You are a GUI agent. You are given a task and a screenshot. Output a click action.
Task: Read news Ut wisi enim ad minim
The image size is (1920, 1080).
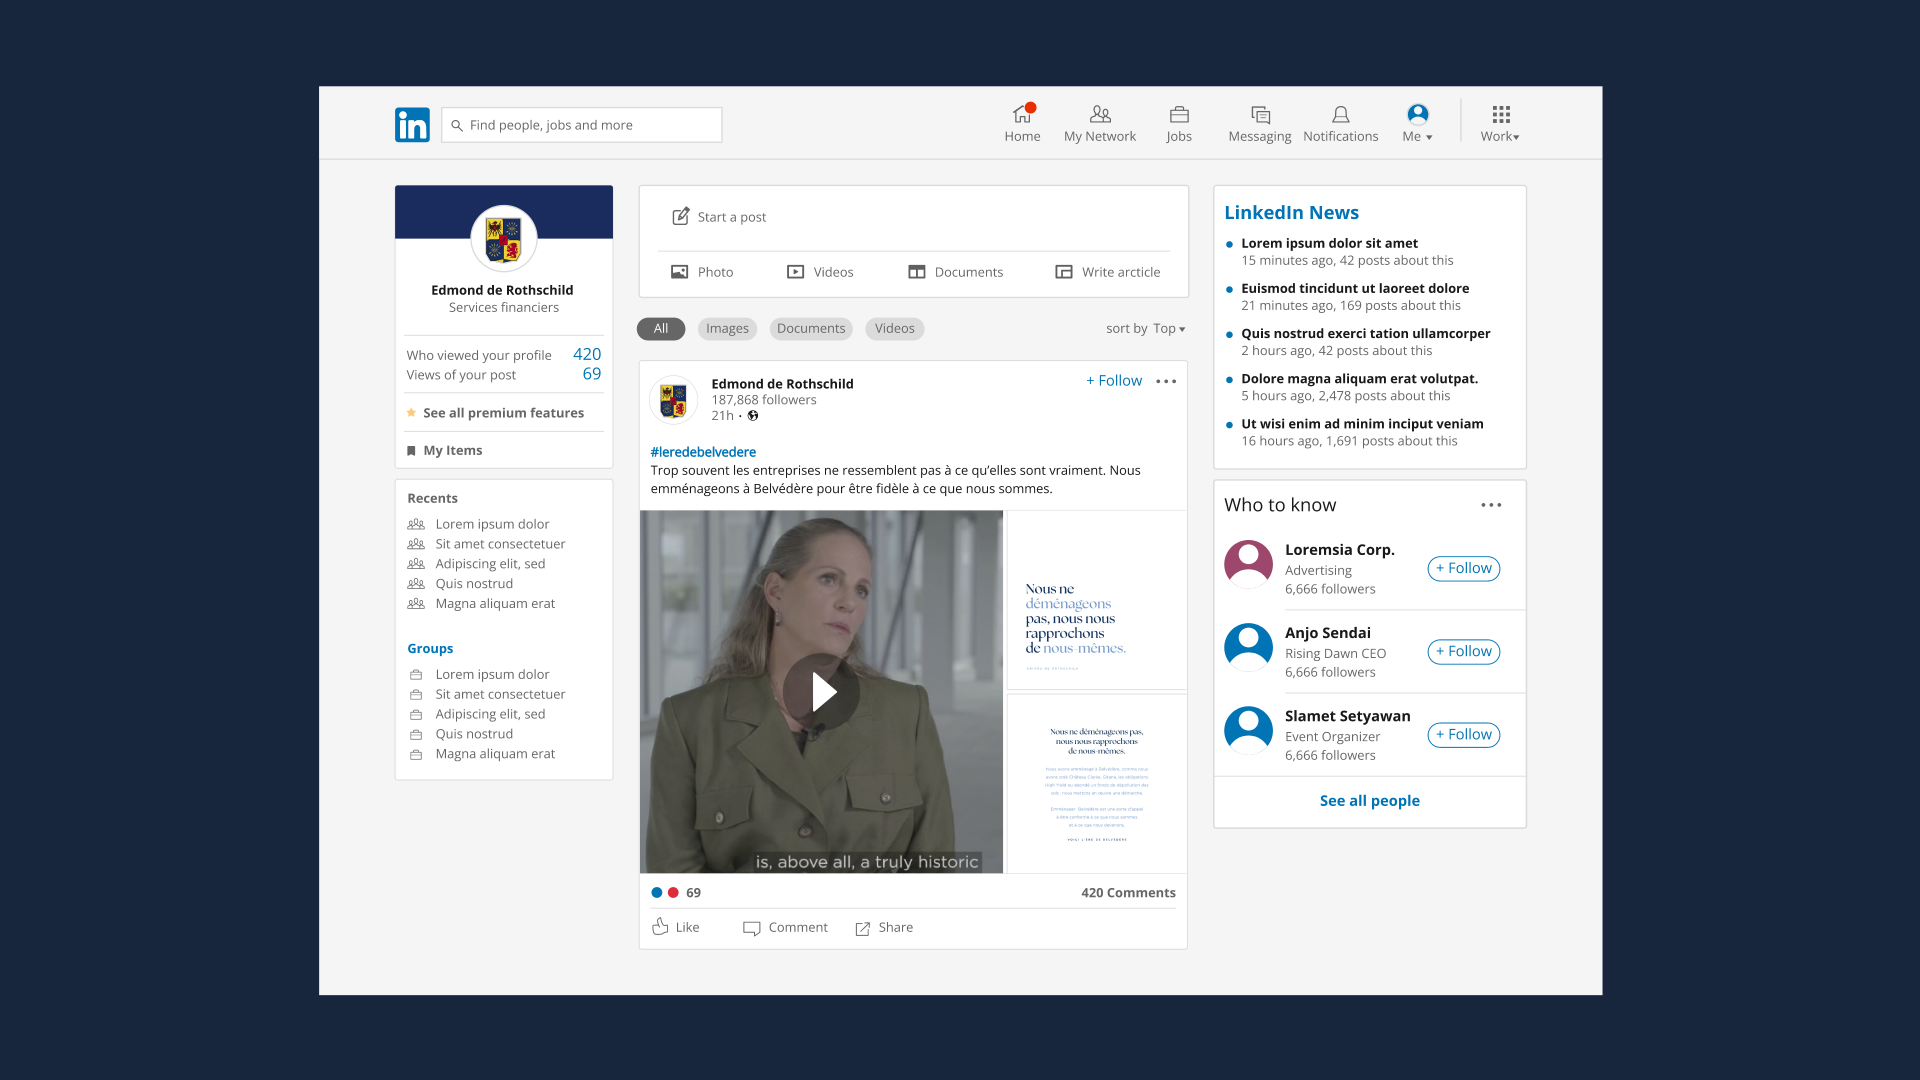pyautogui.click(x=1362, y=423)
